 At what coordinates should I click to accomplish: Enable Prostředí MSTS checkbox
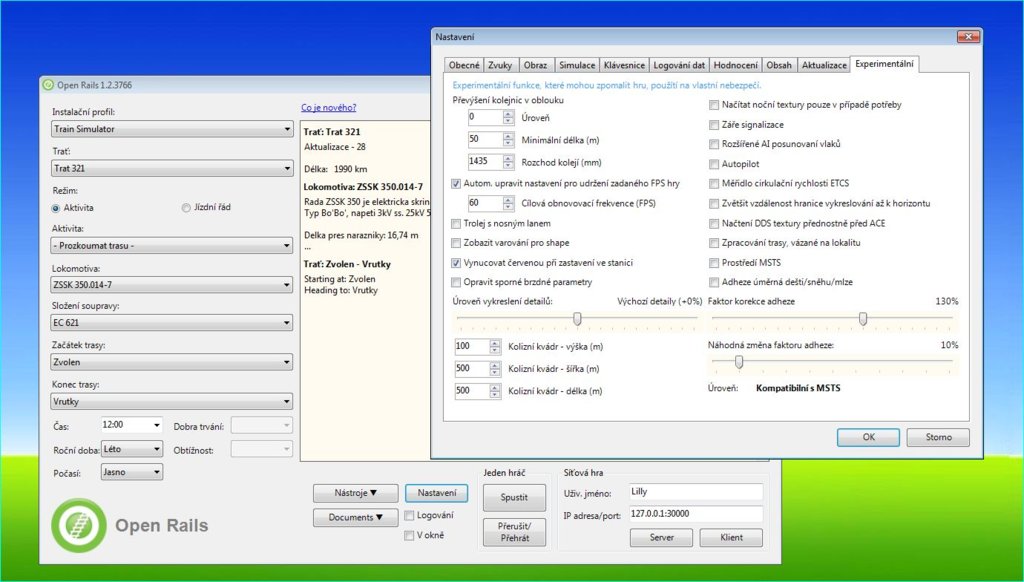[x=714, y=263]
